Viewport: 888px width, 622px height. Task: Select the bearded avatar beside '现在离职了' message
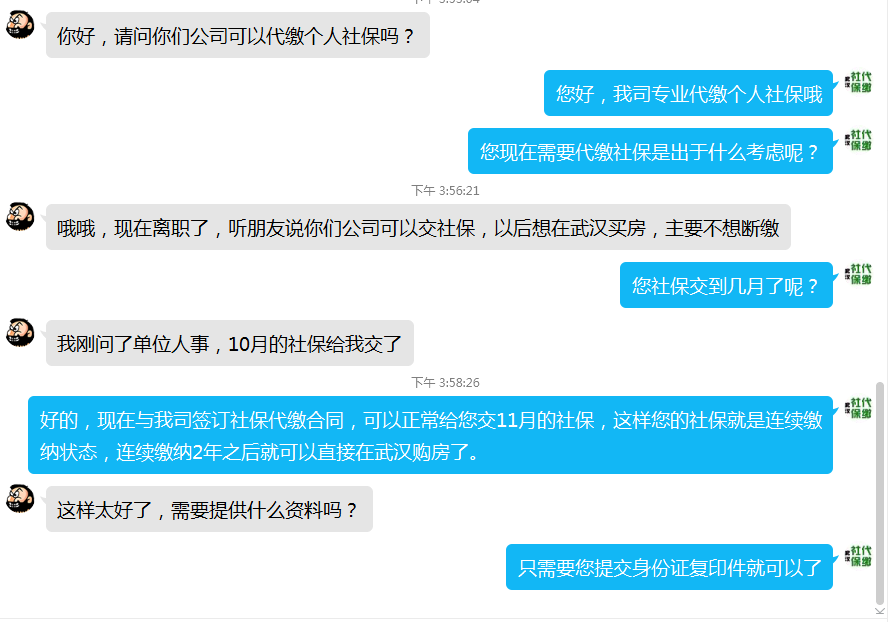20,216
